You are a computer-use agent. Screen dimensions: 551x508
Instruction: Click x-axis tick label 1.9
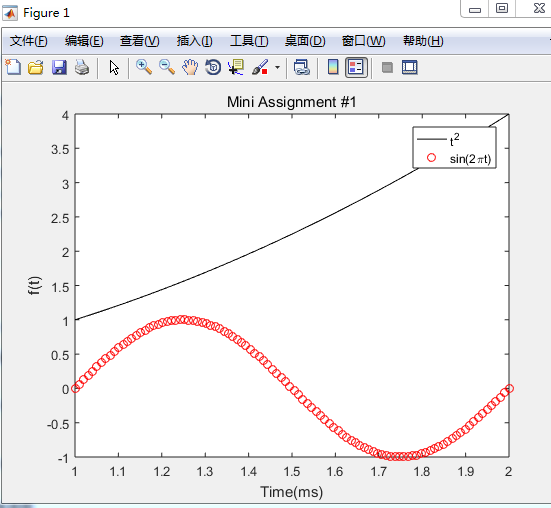(466, 471)
